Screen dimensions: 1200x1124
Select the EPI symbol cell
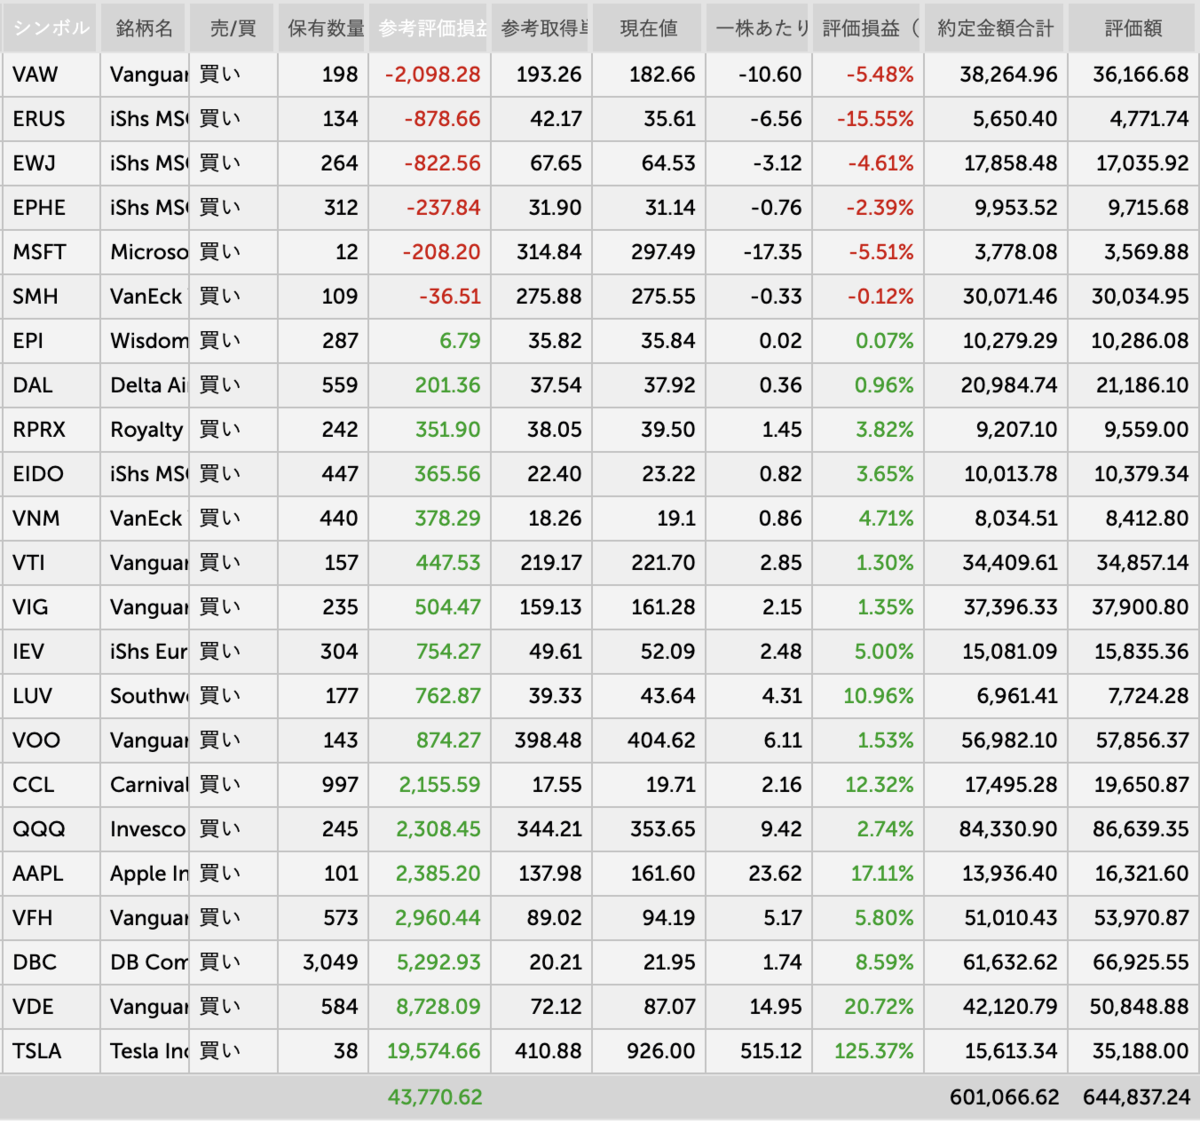[50, 341]
